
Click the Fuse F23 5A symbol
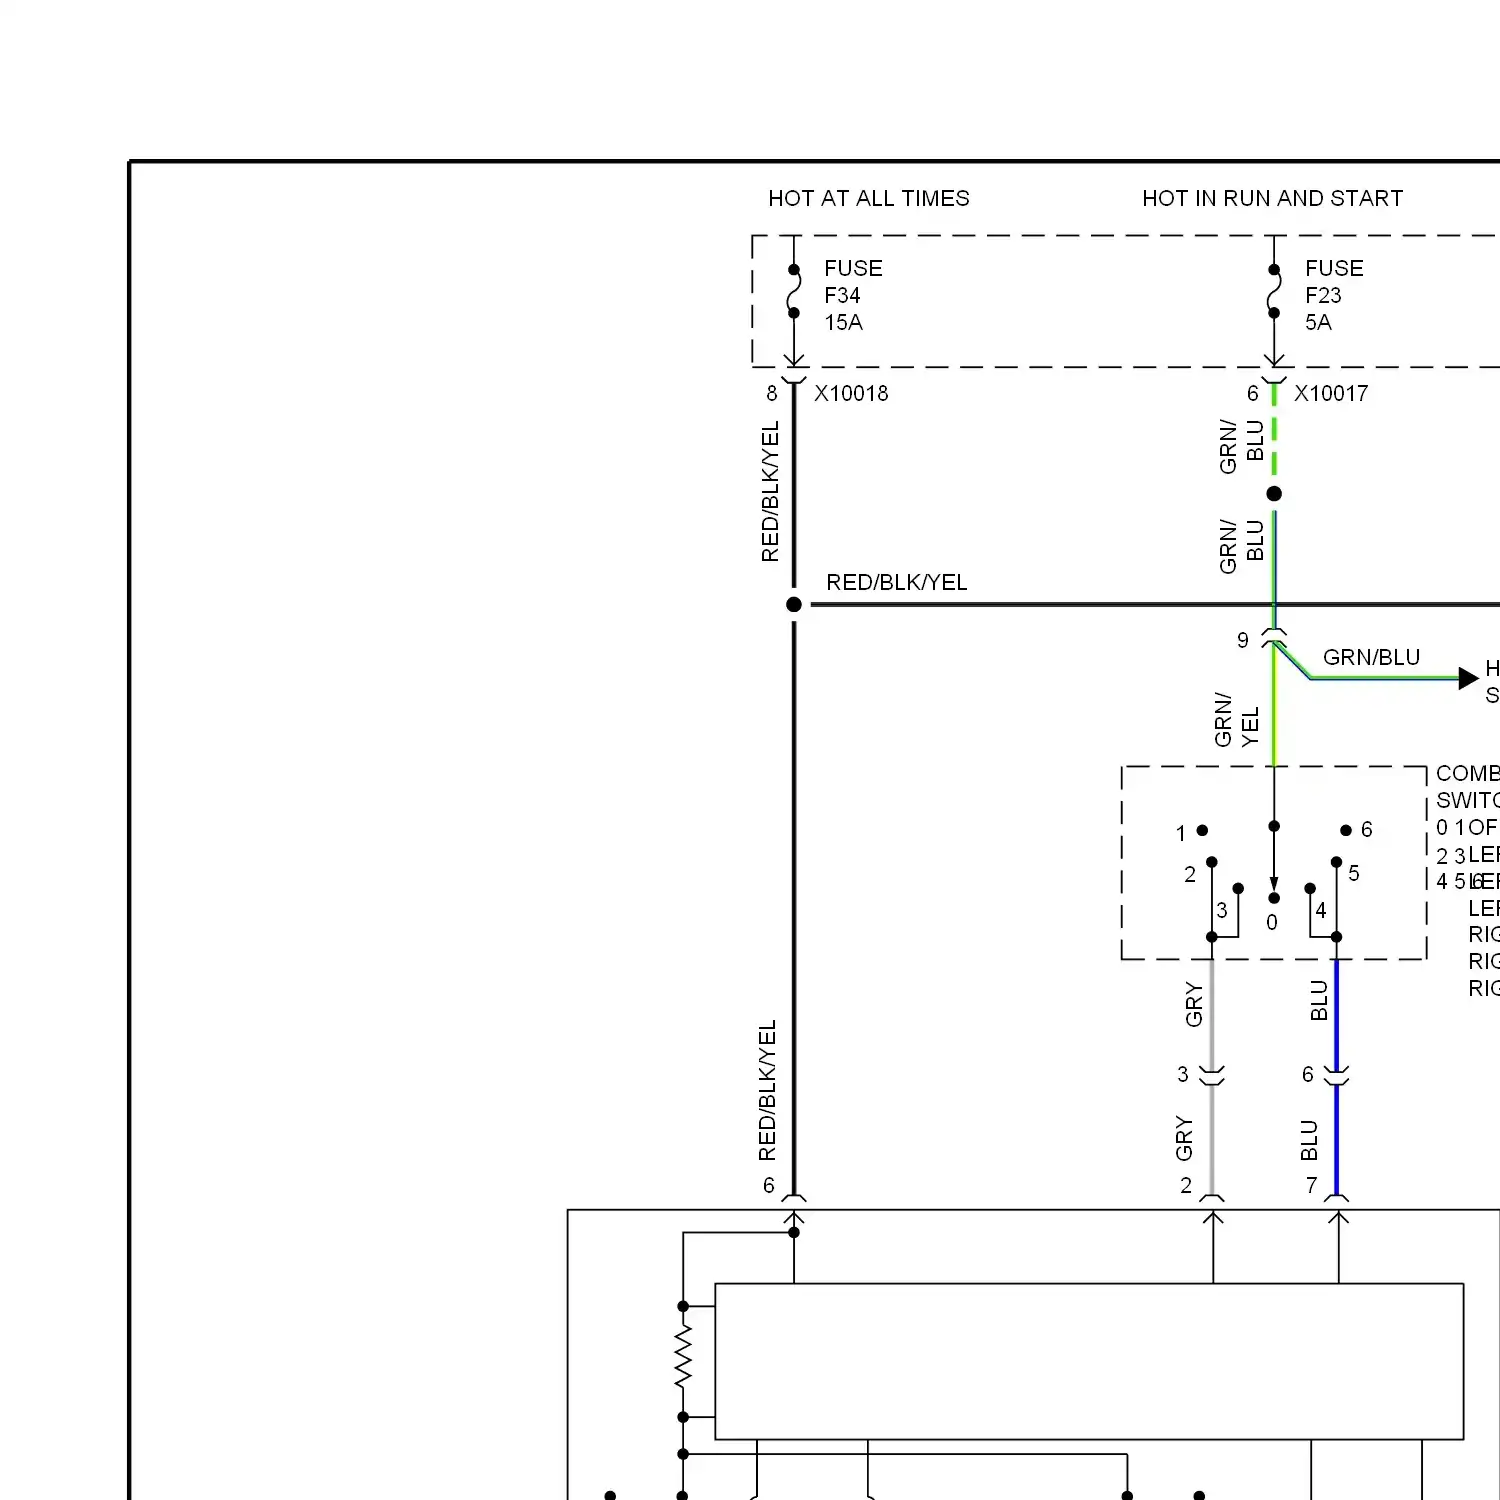(x=1274, y=292)
